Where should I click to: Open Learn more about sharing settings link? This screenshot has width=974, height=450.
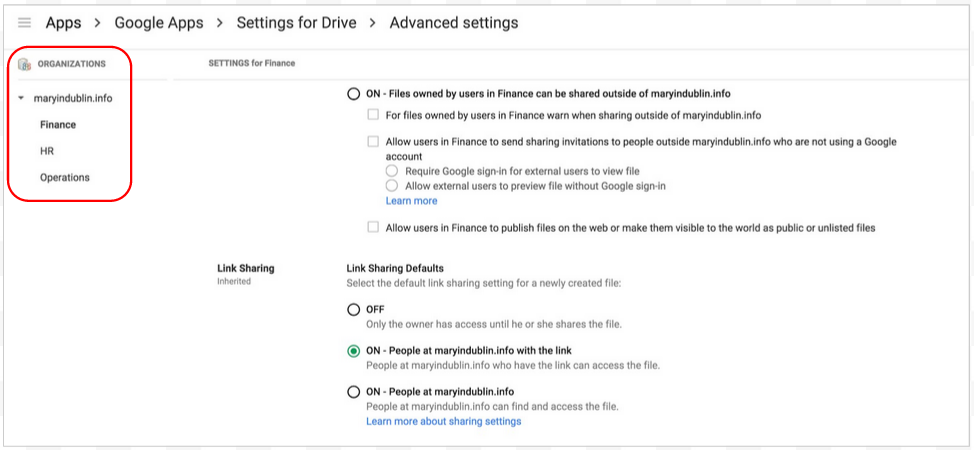[444, 421]
